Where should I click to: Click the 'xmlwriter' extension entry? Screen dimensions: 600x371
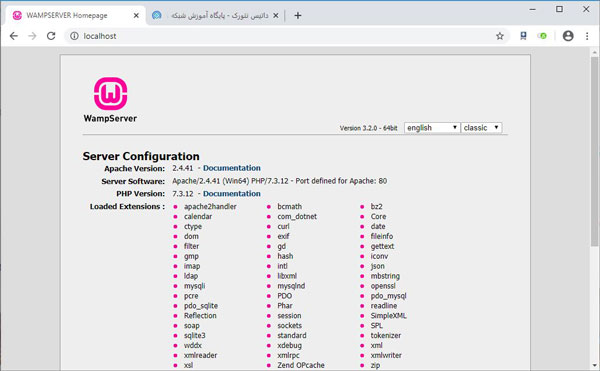(x=386, y=355)
